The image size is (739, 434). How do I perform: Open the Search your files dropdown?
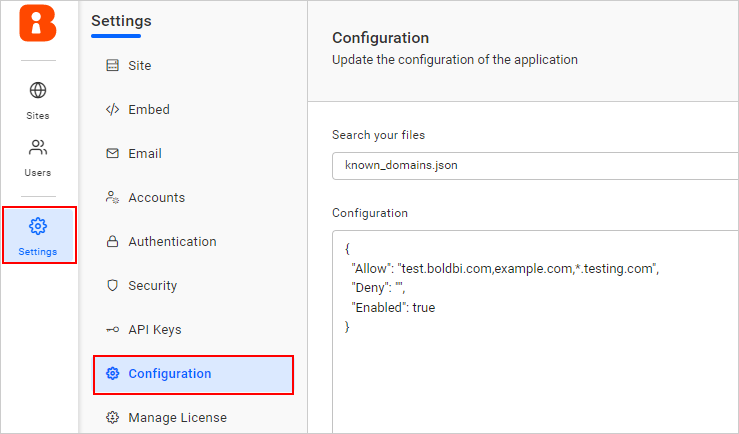point(535,166)
